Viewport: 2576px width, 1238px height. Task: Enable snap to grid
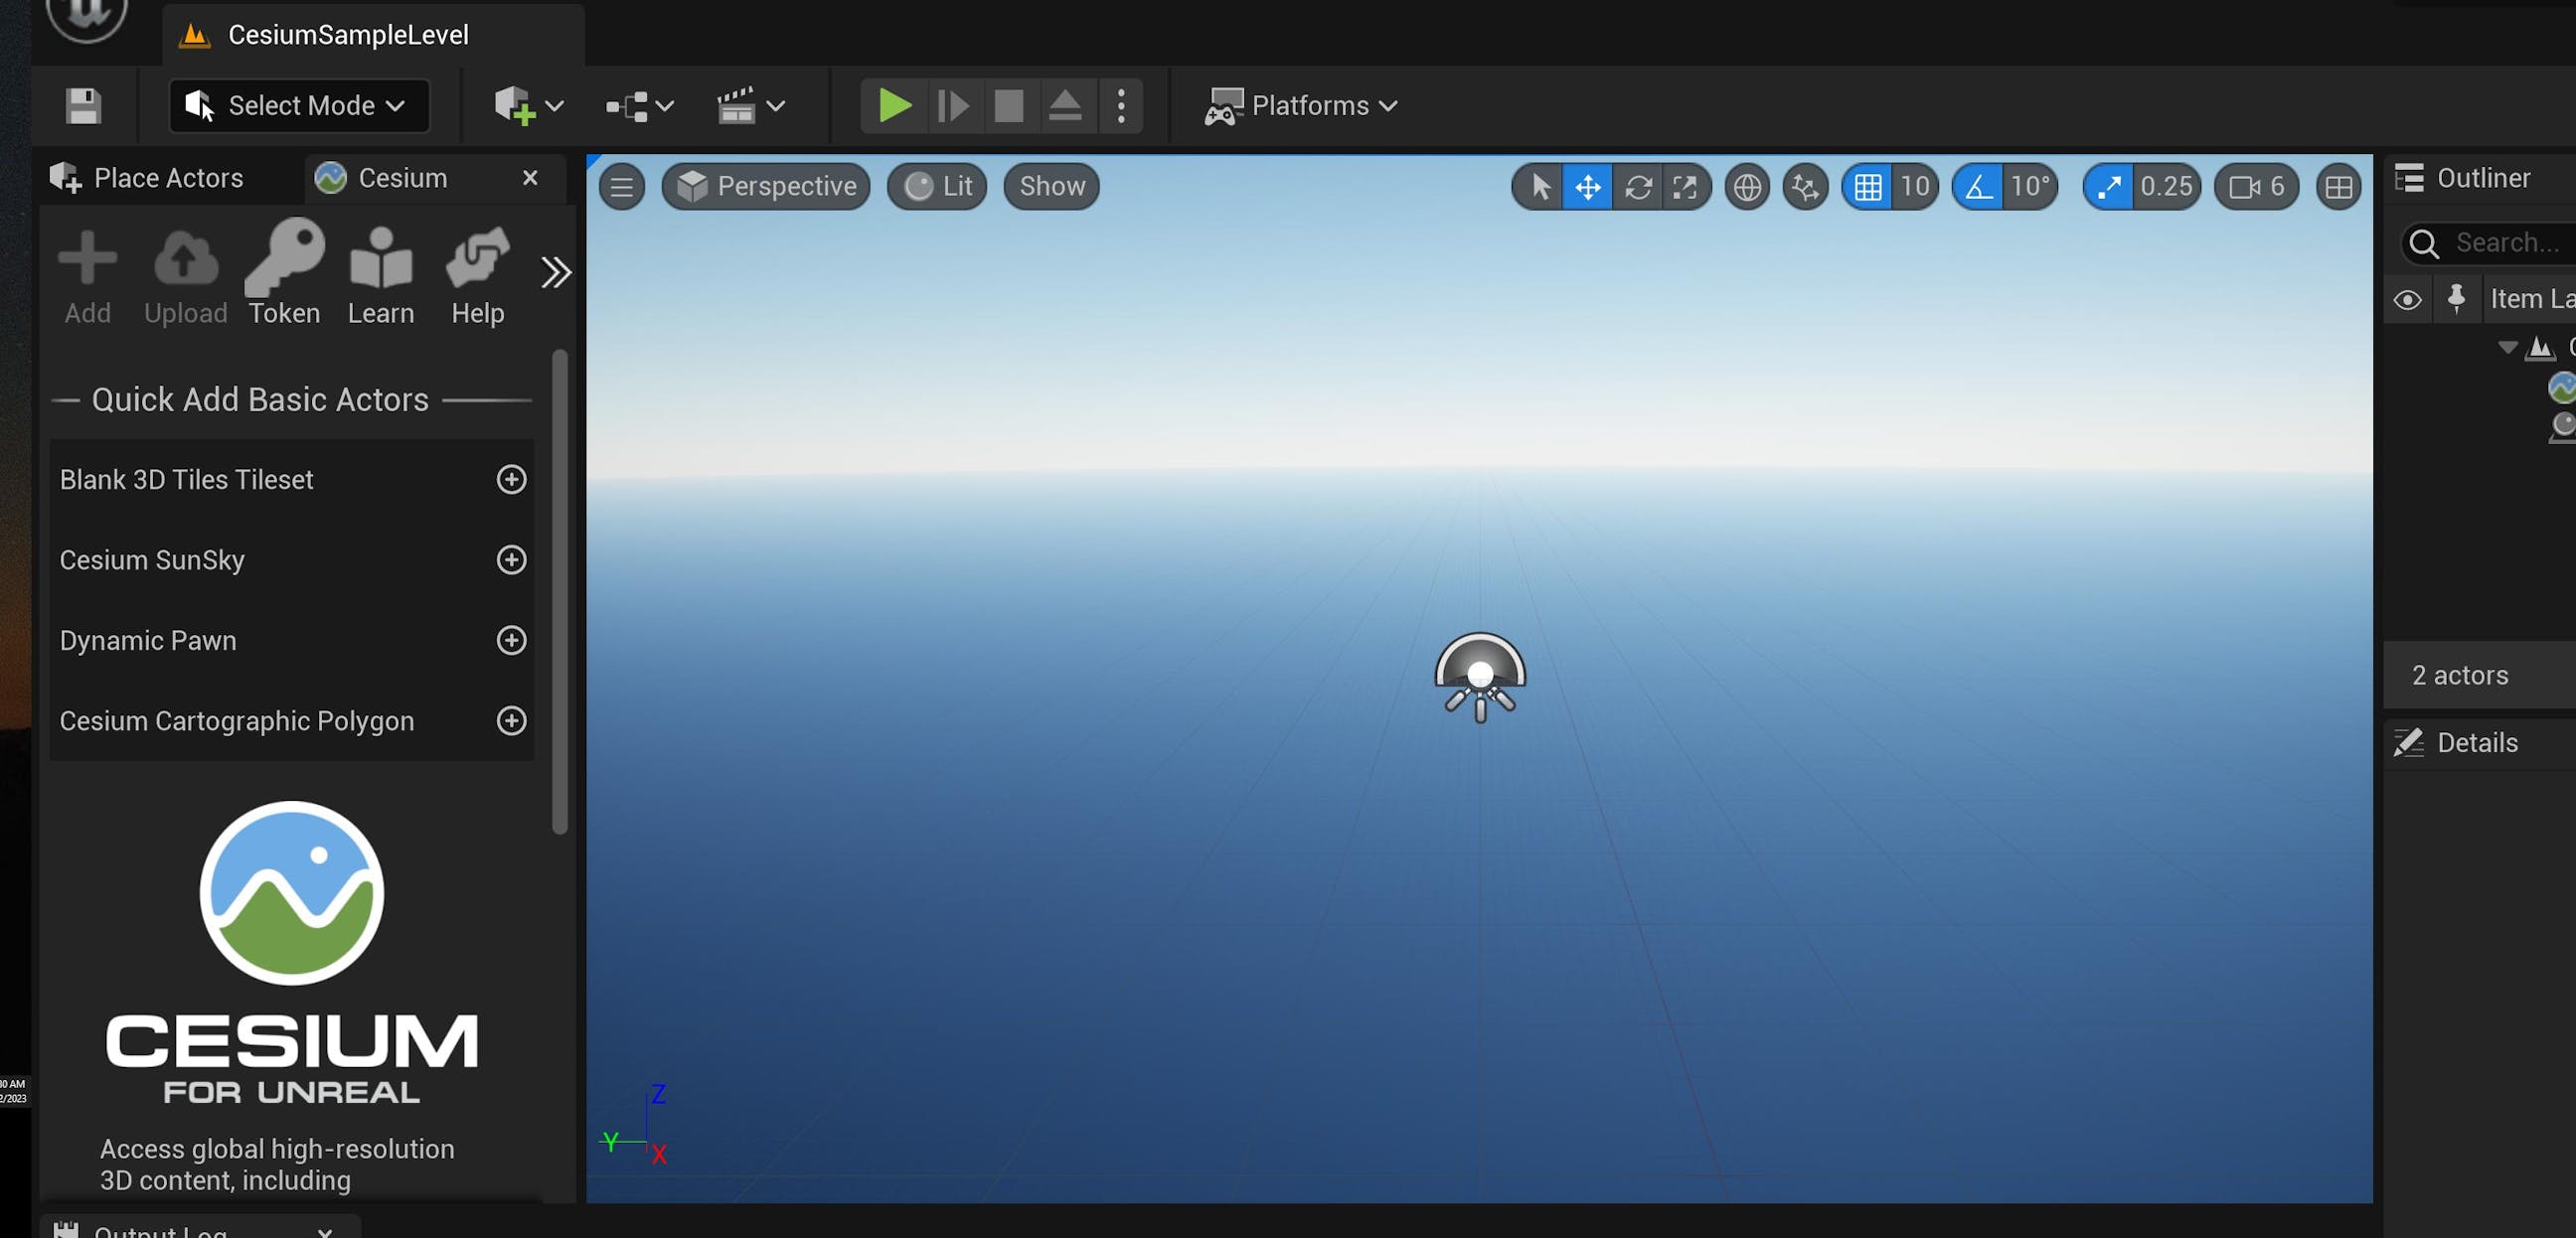(x=1868, y=186)
